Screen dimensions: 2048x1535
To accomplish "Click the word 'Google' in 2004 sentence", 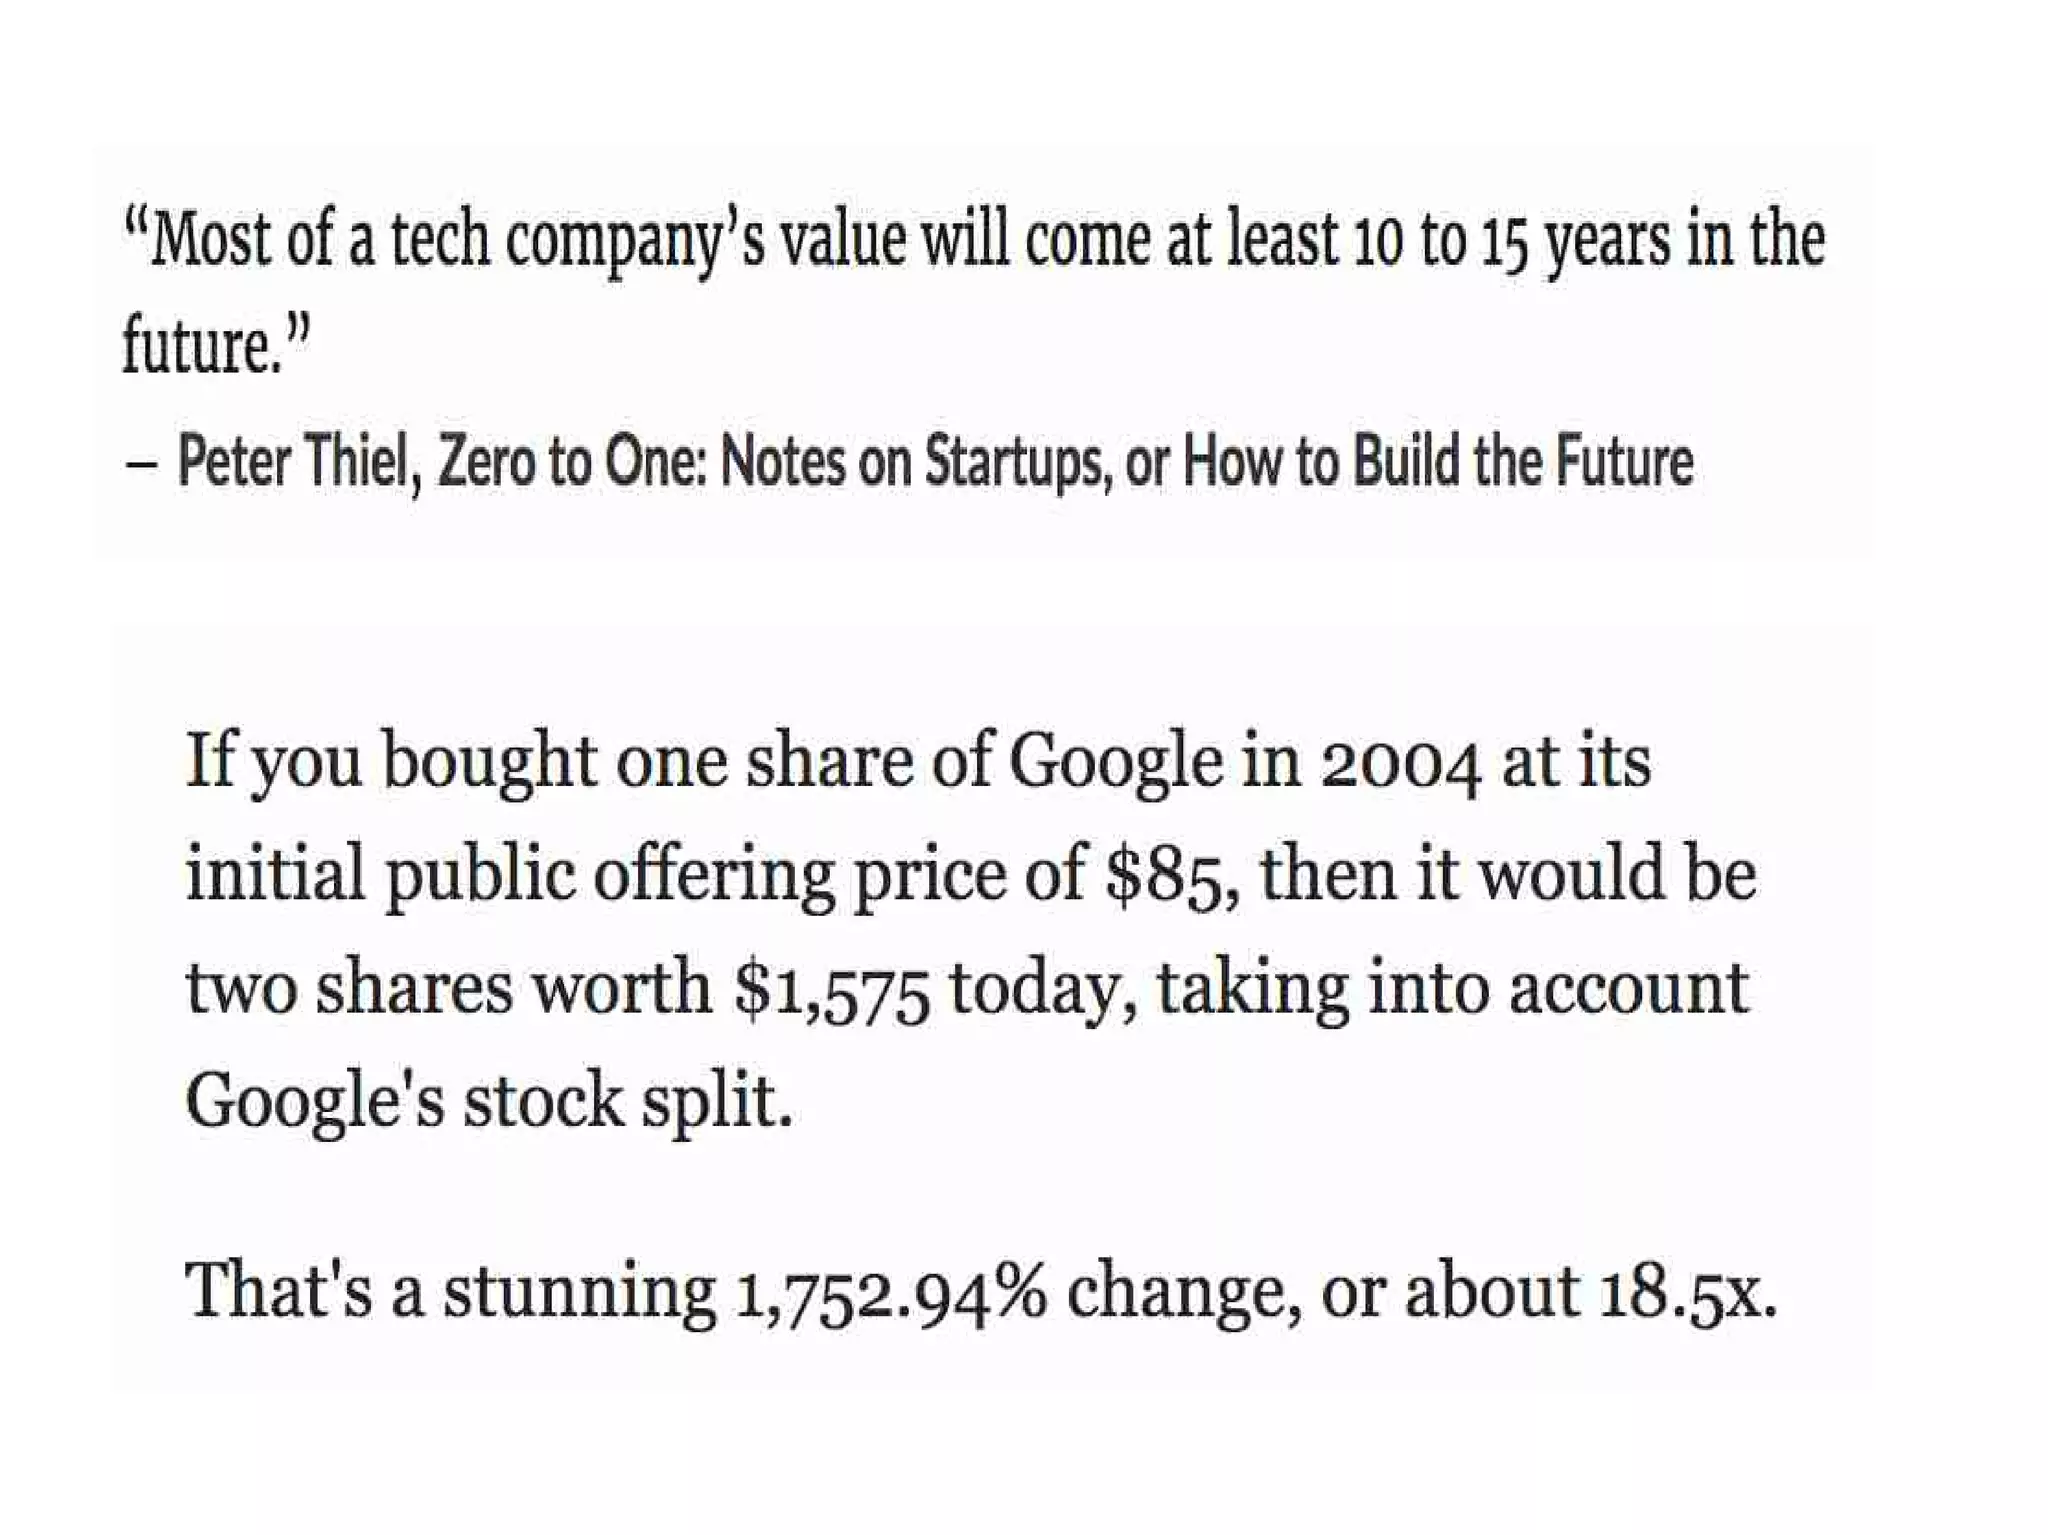I will coord(1115,764).
